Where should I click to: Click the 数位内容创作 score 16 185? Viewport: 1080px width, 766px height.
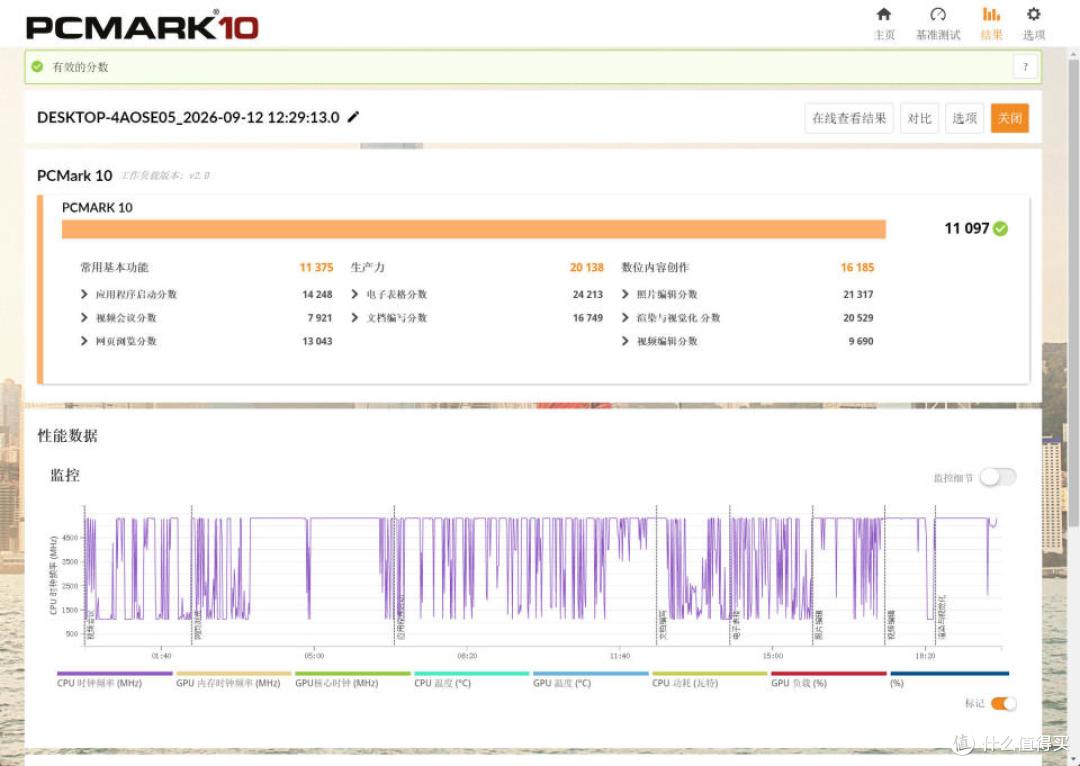pos(857,267)
